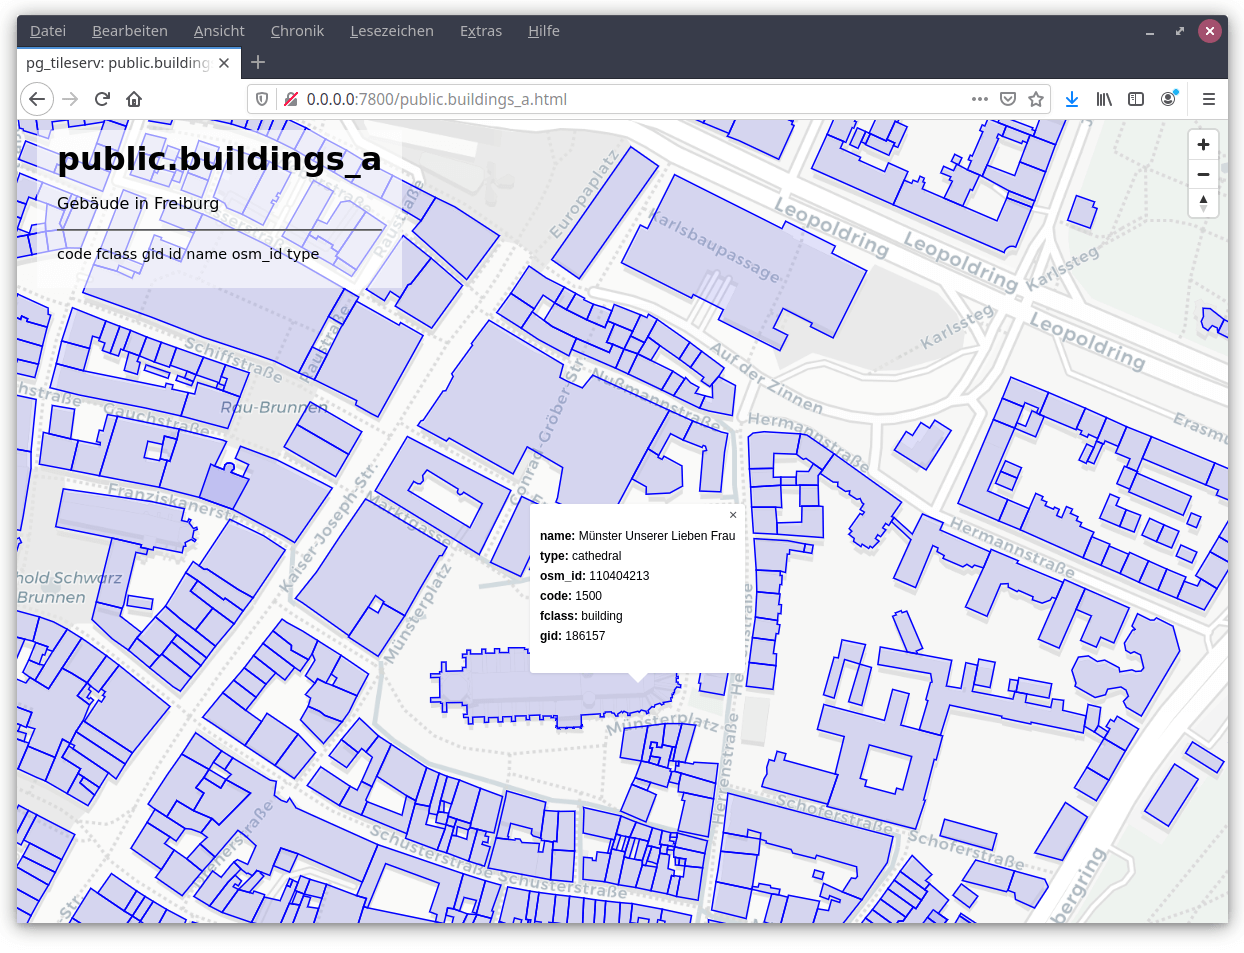
Task: Close the pg_tileserv tab
Action: 224,63
